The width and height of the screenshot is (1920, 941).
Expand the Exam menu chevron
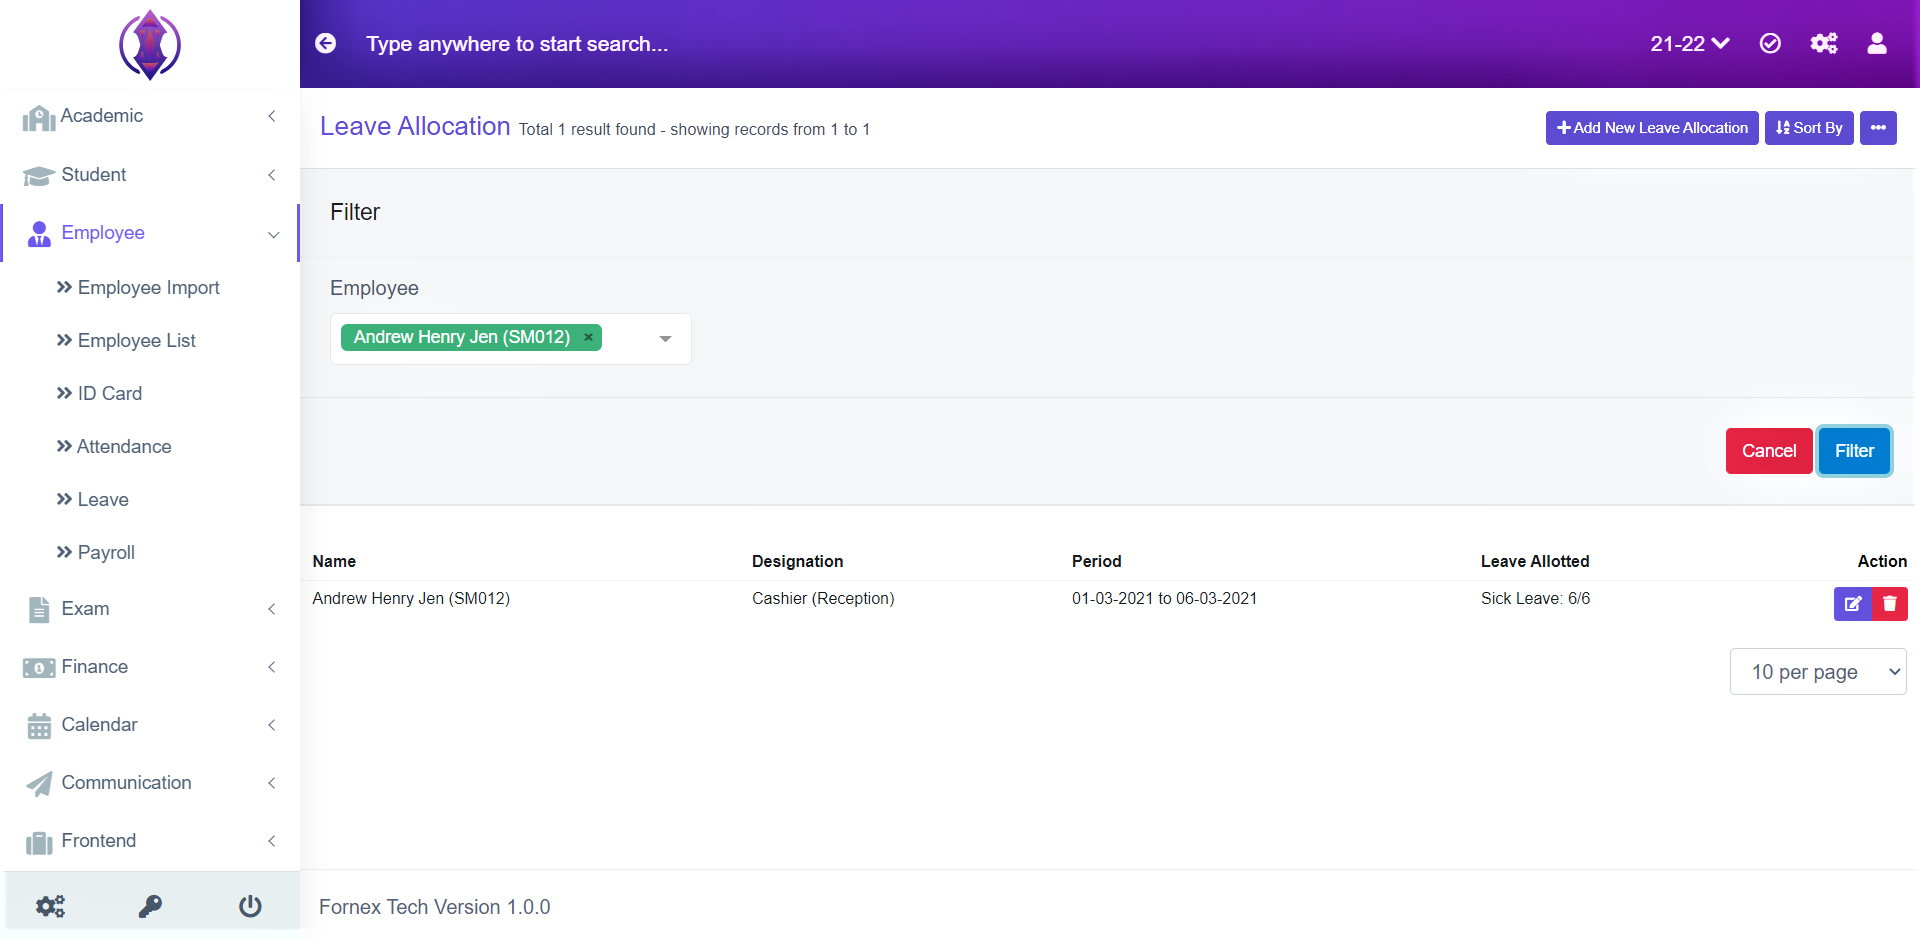(272, 609)
